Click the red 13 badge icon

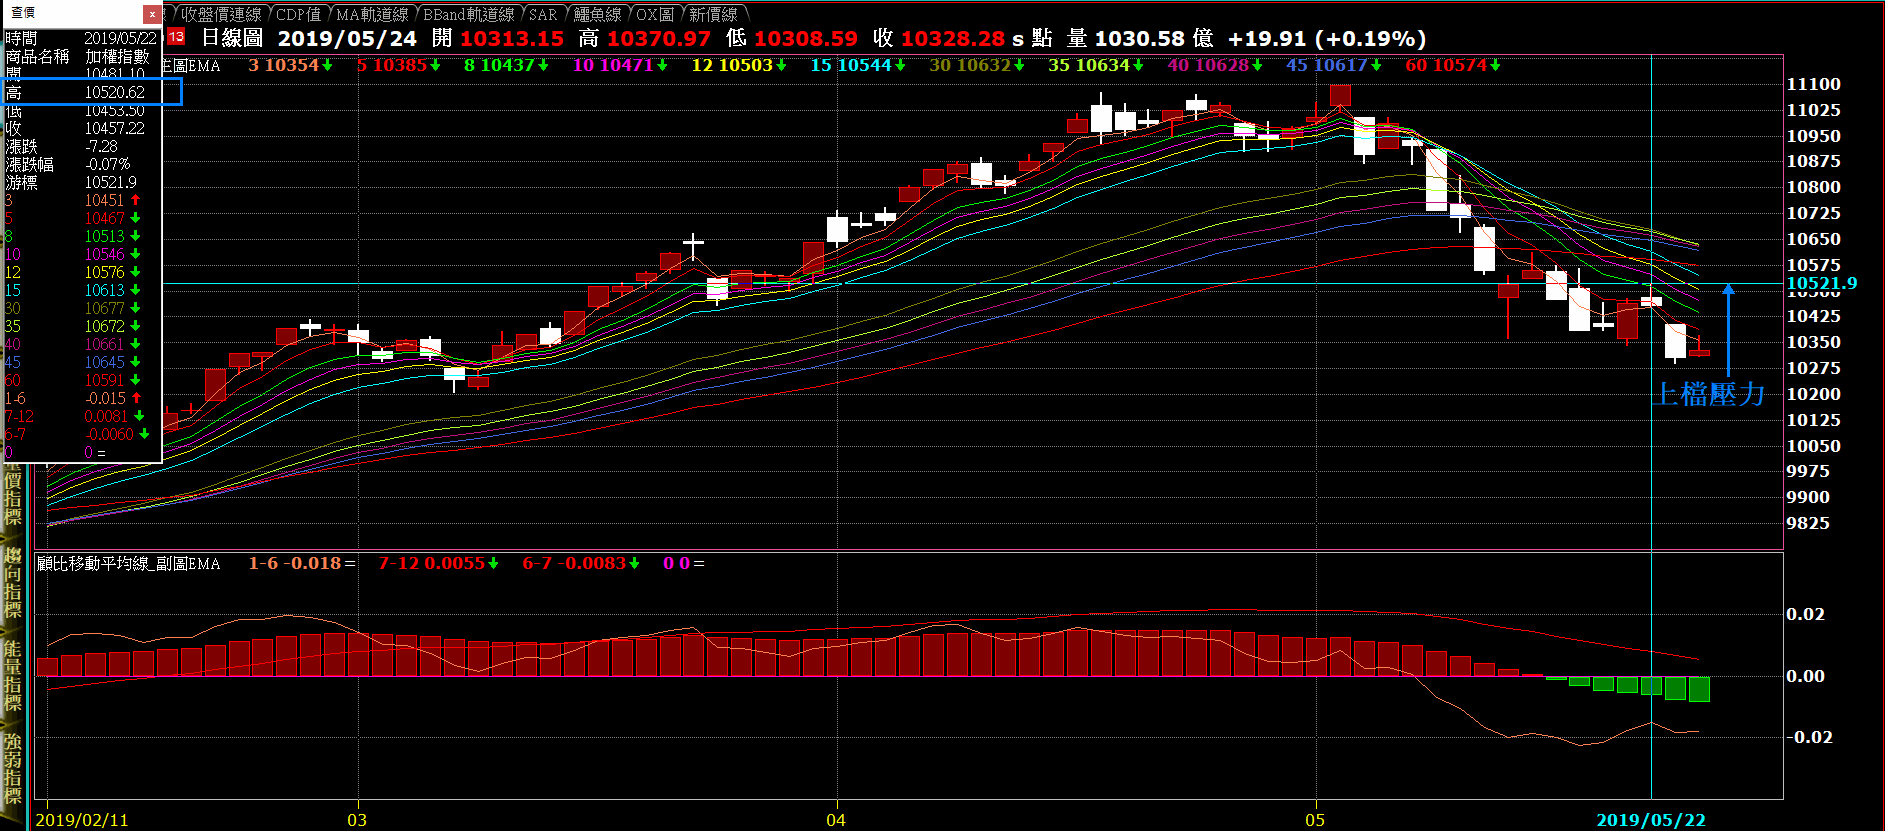point(177,37)
